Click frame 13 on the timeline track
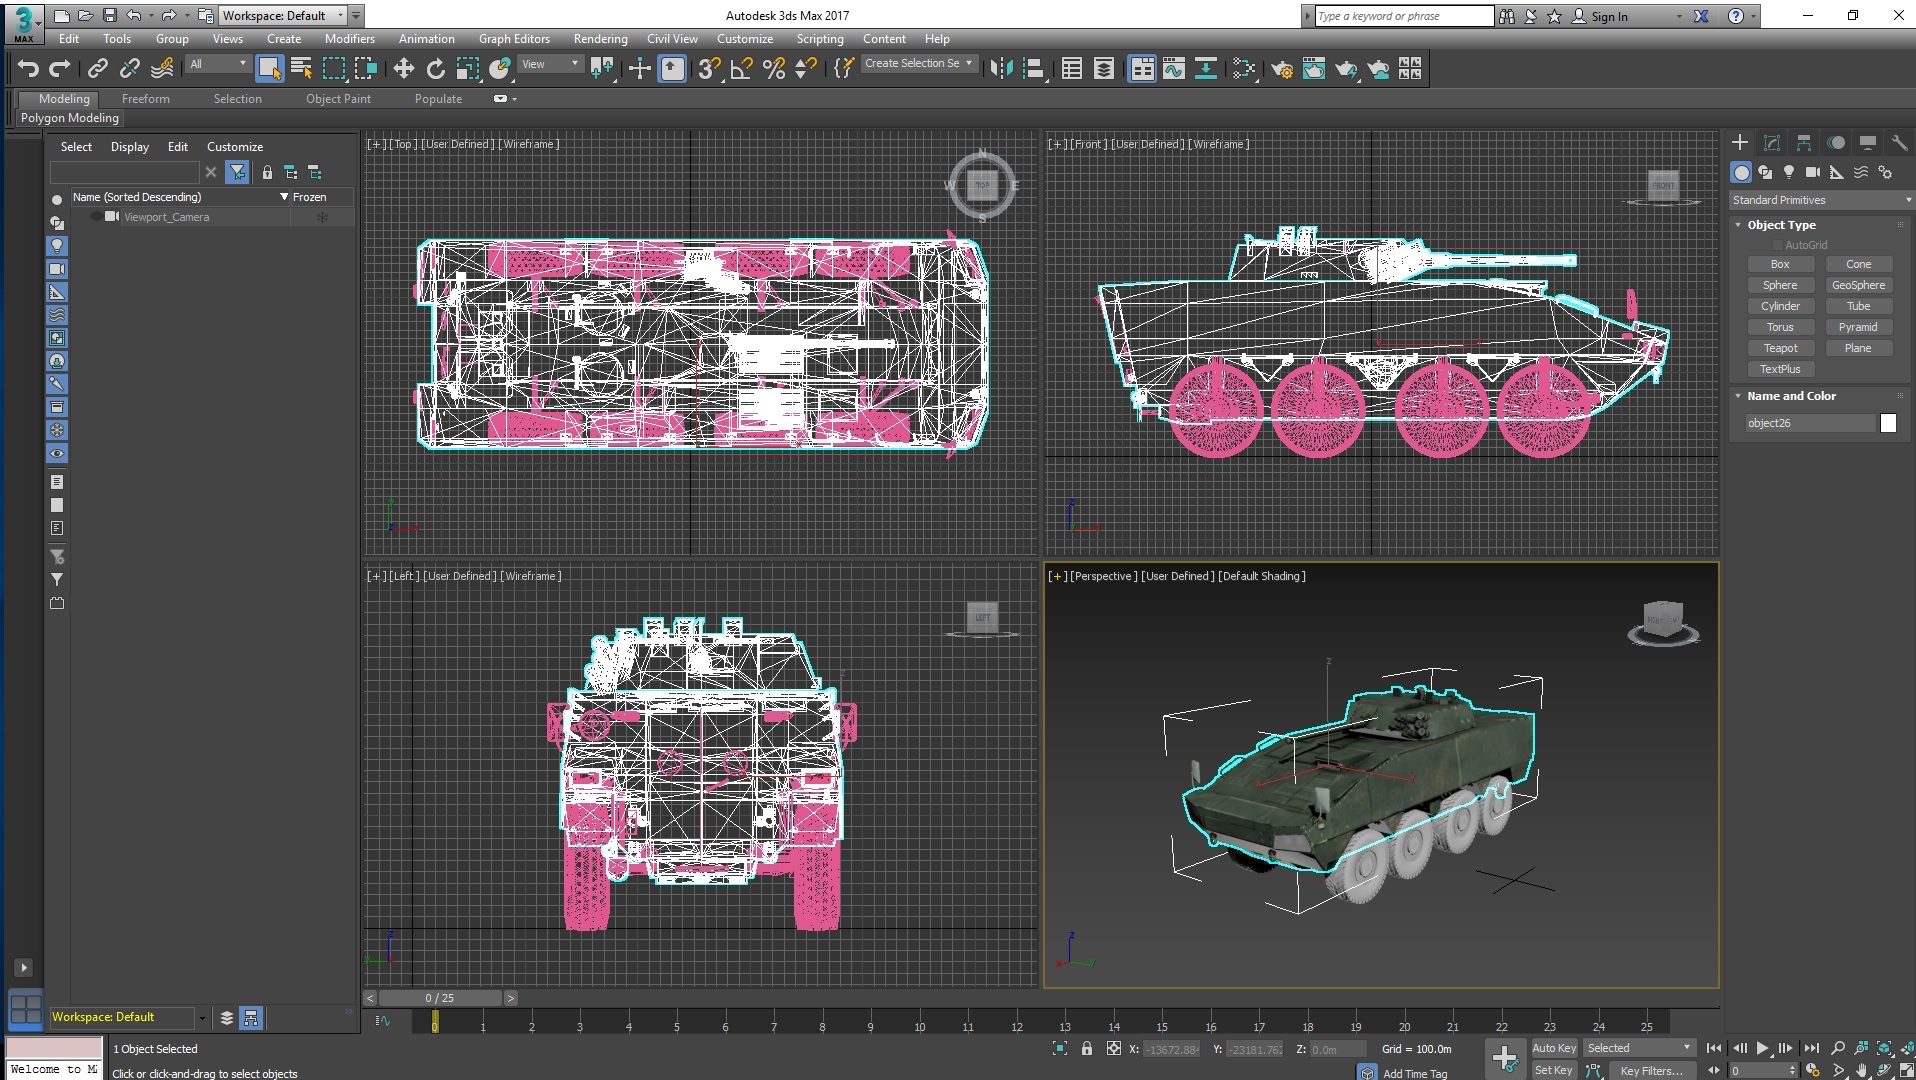 1065,1022
